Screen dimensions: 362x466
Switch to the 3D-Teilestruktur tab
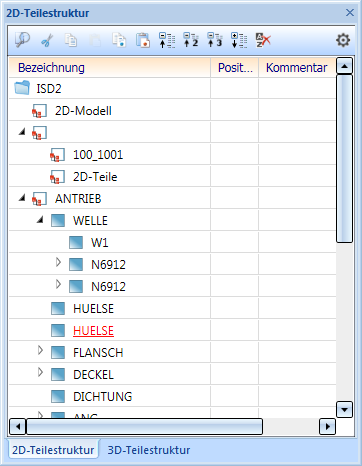(x=149, y=450)
